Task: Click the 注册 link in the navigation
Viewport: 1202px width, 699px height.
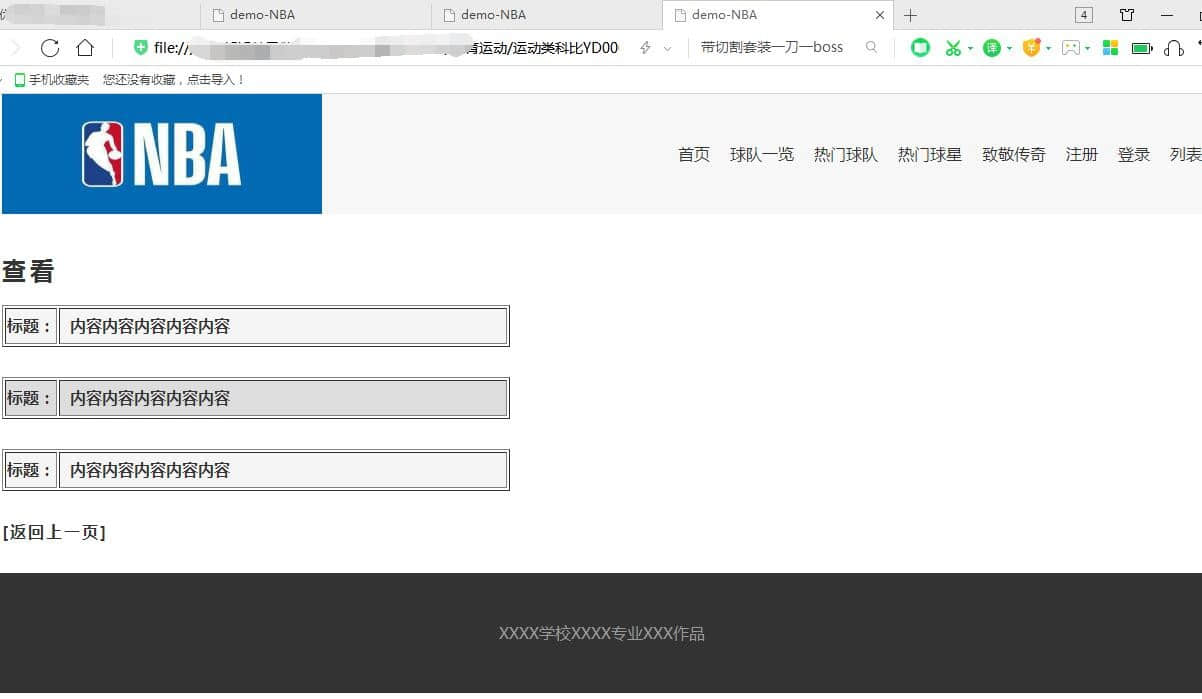Action: point(1081,154)
